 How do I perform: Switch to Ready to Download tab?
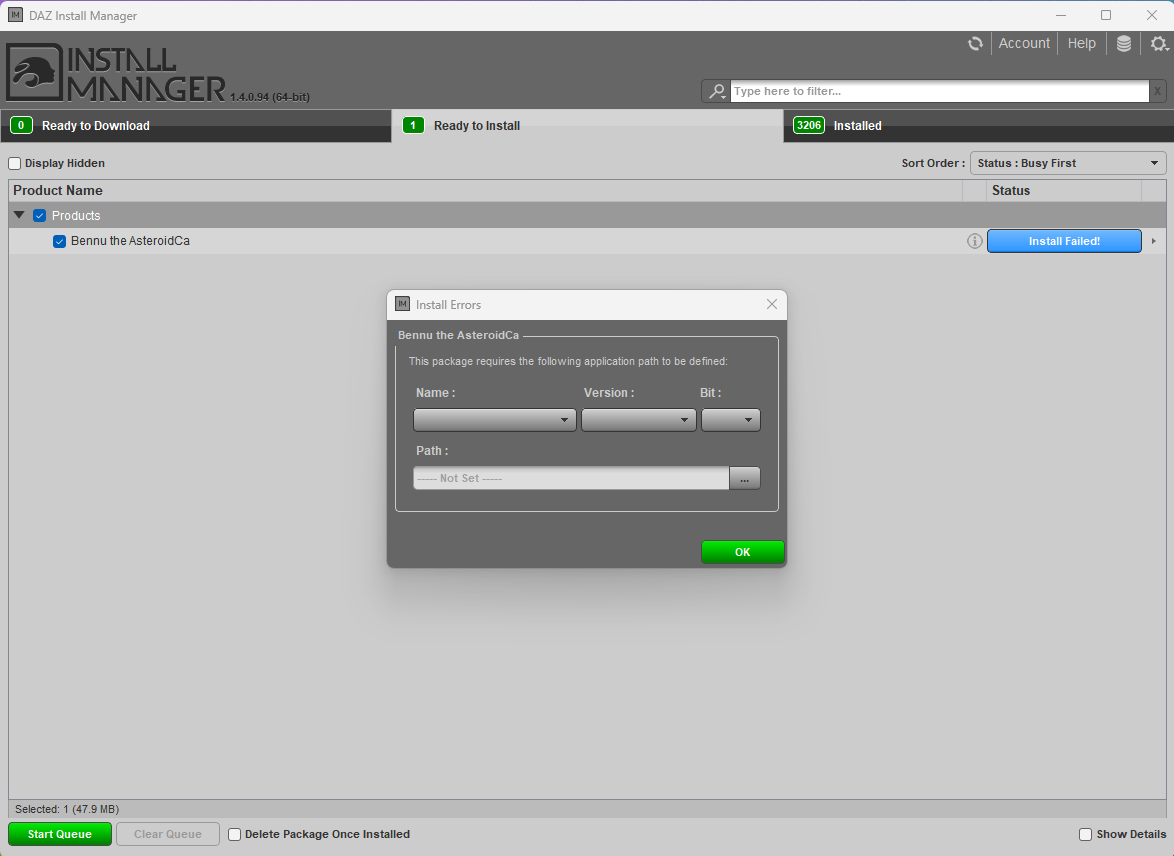pyautogui.click(x=195, y=126)
